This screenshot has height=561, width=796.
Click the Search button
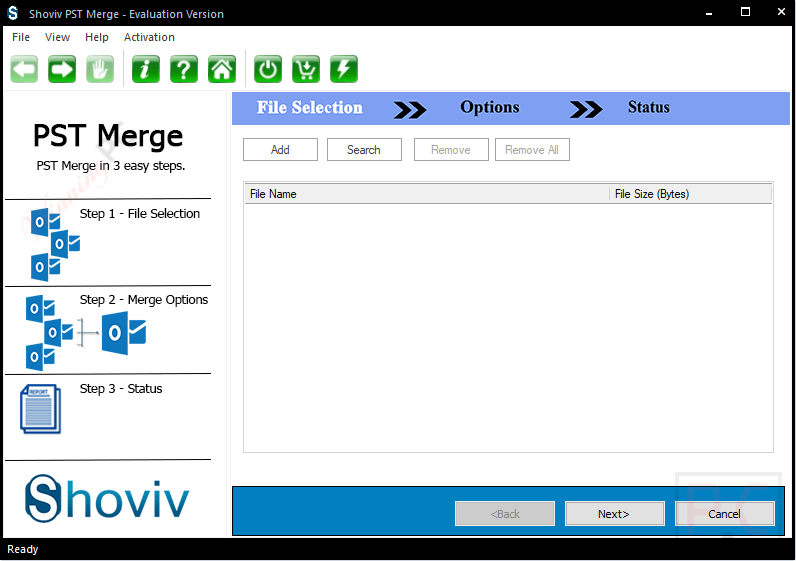(364, 150)
